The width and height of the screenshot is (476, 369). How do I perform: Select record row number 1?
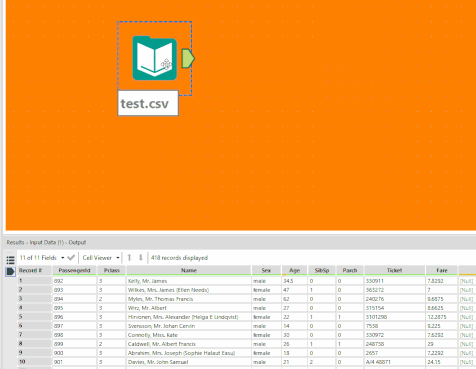(x=35, y=281)
